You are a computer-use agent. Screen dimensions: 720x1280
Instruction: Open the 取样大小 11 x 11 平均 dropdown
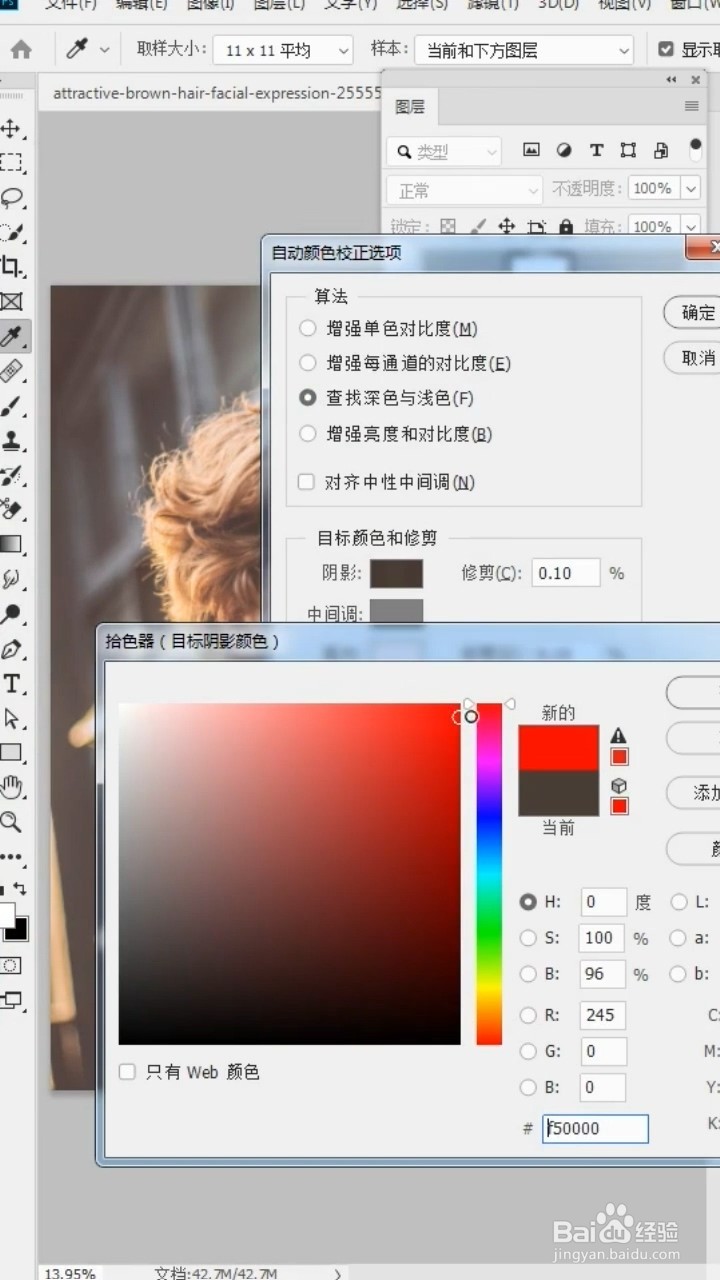[x=284, y=50]
